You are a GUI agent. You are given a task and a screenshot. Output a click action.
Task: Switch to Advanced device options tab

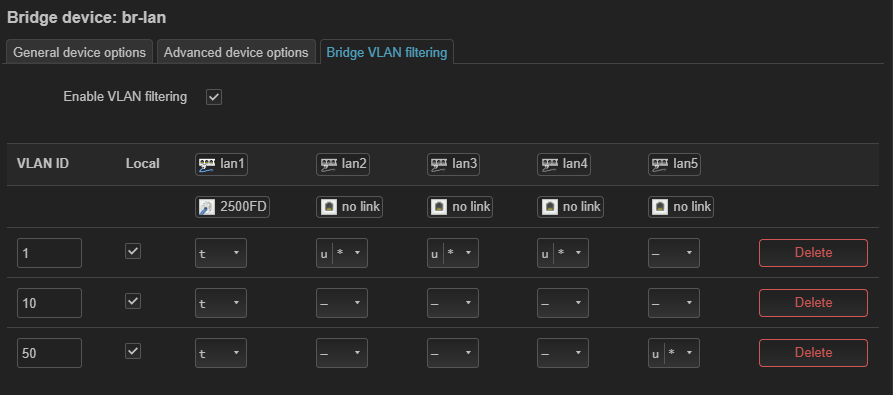click(x=236, y=52)
